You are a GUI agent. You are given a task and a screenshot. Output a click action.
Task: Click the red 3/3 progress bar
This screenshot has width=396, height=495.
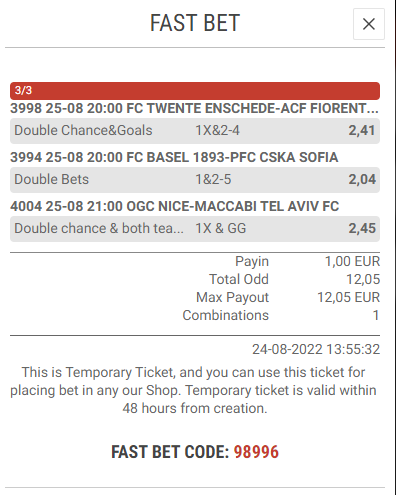195,91
